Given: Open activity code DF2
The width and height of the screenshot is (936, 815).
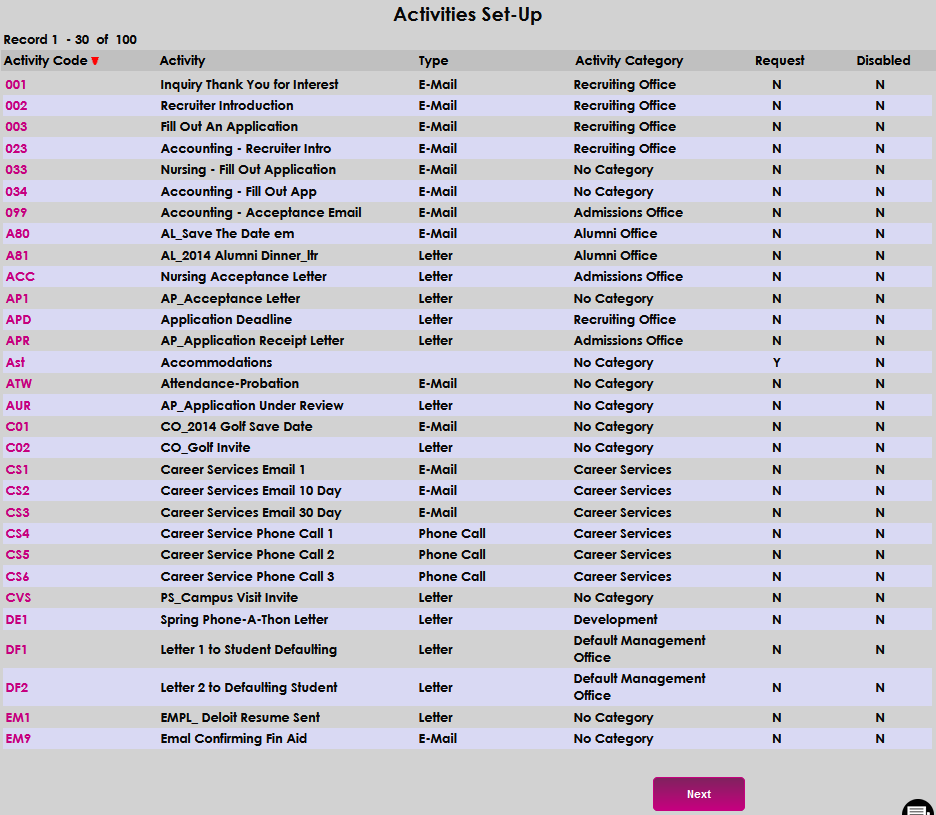Looking at the screenshot, I should [17, 687].
